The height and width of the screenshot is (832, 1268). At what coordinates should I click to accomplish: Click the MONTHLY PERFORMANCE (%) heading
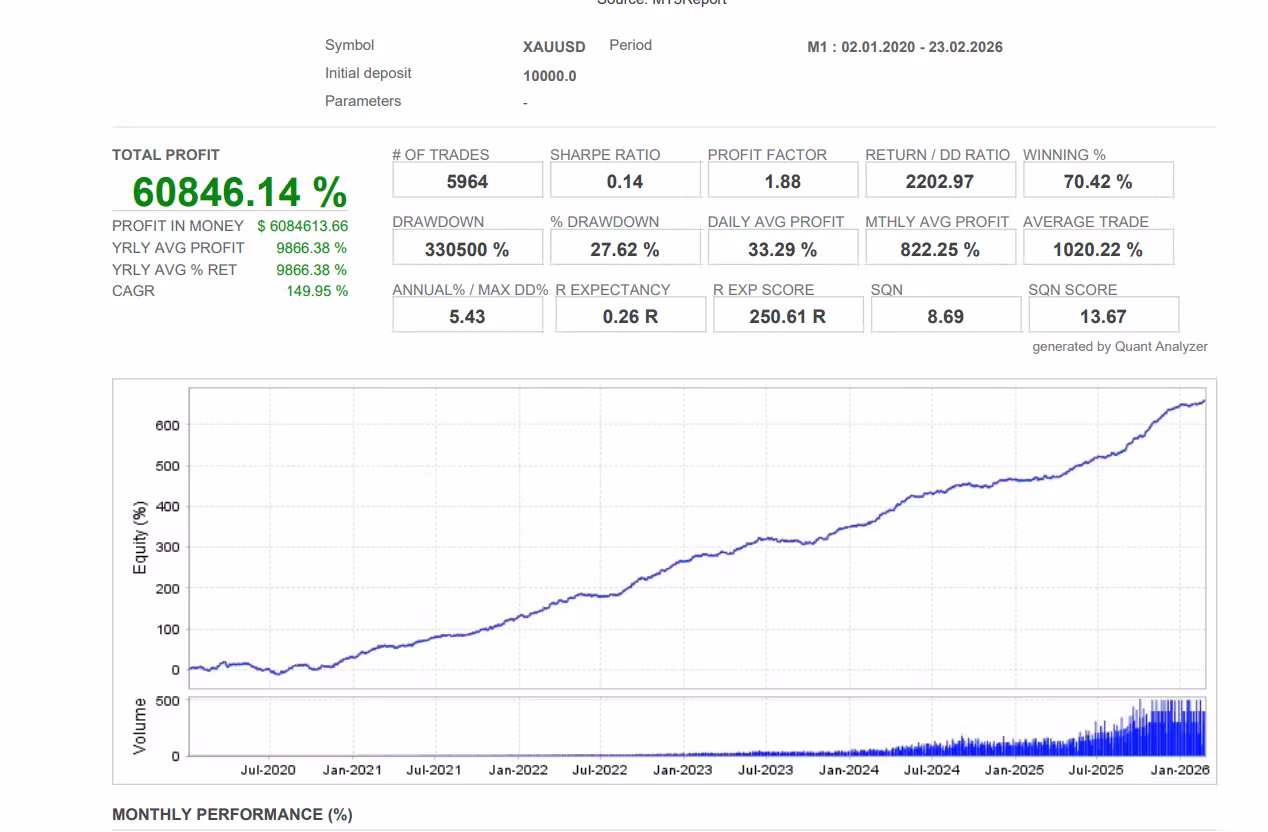click(x=232, y=815)
